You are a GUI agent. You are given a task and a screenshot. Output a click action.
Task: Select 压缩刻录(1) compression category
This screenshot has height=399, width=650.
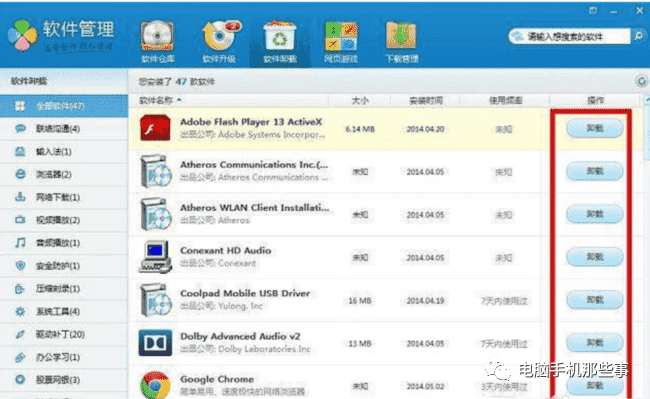pyautogui.click(x=64, y=288)
